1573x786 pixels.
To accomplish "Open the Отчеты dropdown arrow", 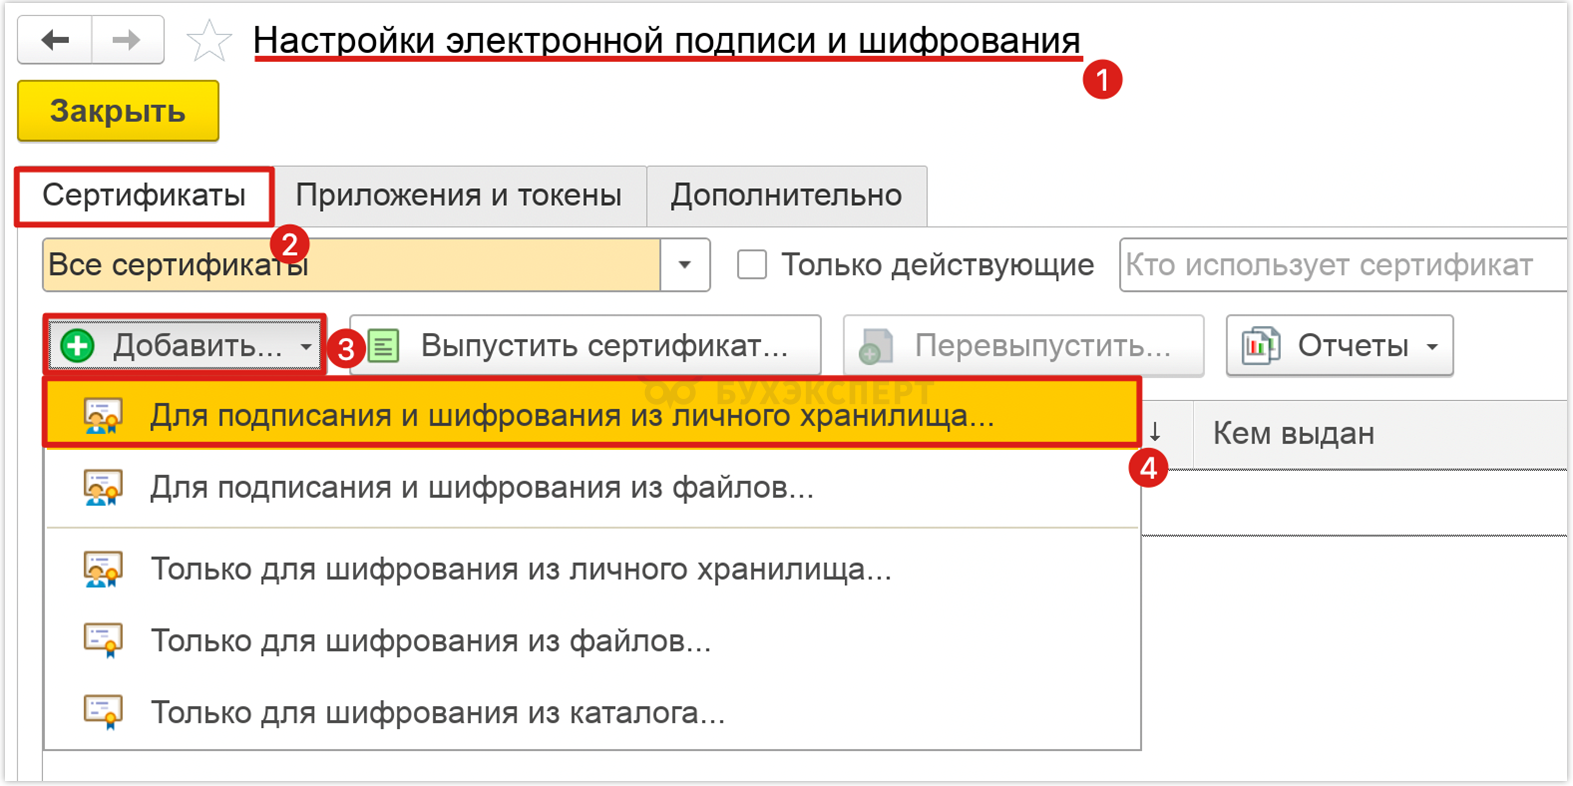I will (1432, 347).
